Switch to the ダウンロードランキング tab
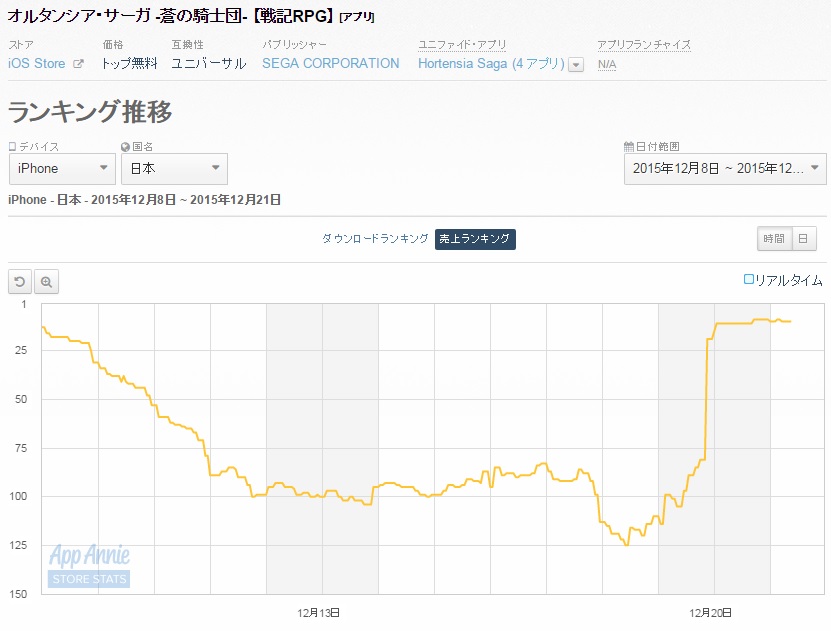The image size is (831, 631). pos(375,239)
